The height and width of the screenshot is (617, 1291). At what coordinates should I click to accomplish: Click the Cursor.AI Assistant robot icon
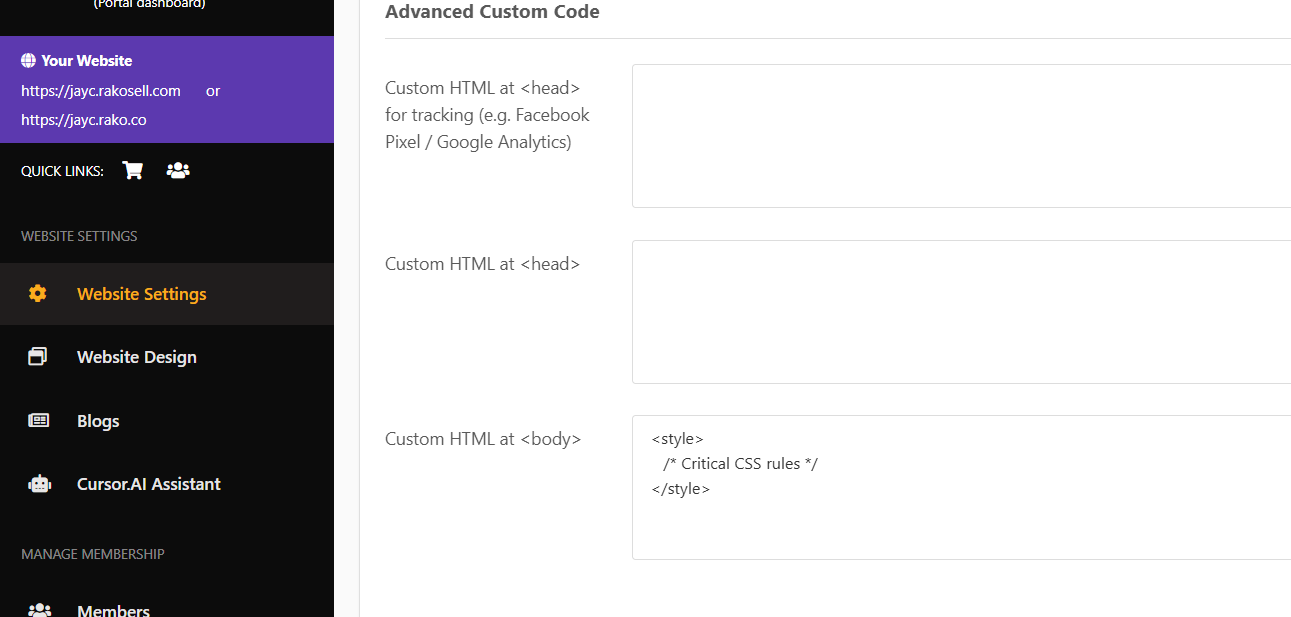pos(39,484)
